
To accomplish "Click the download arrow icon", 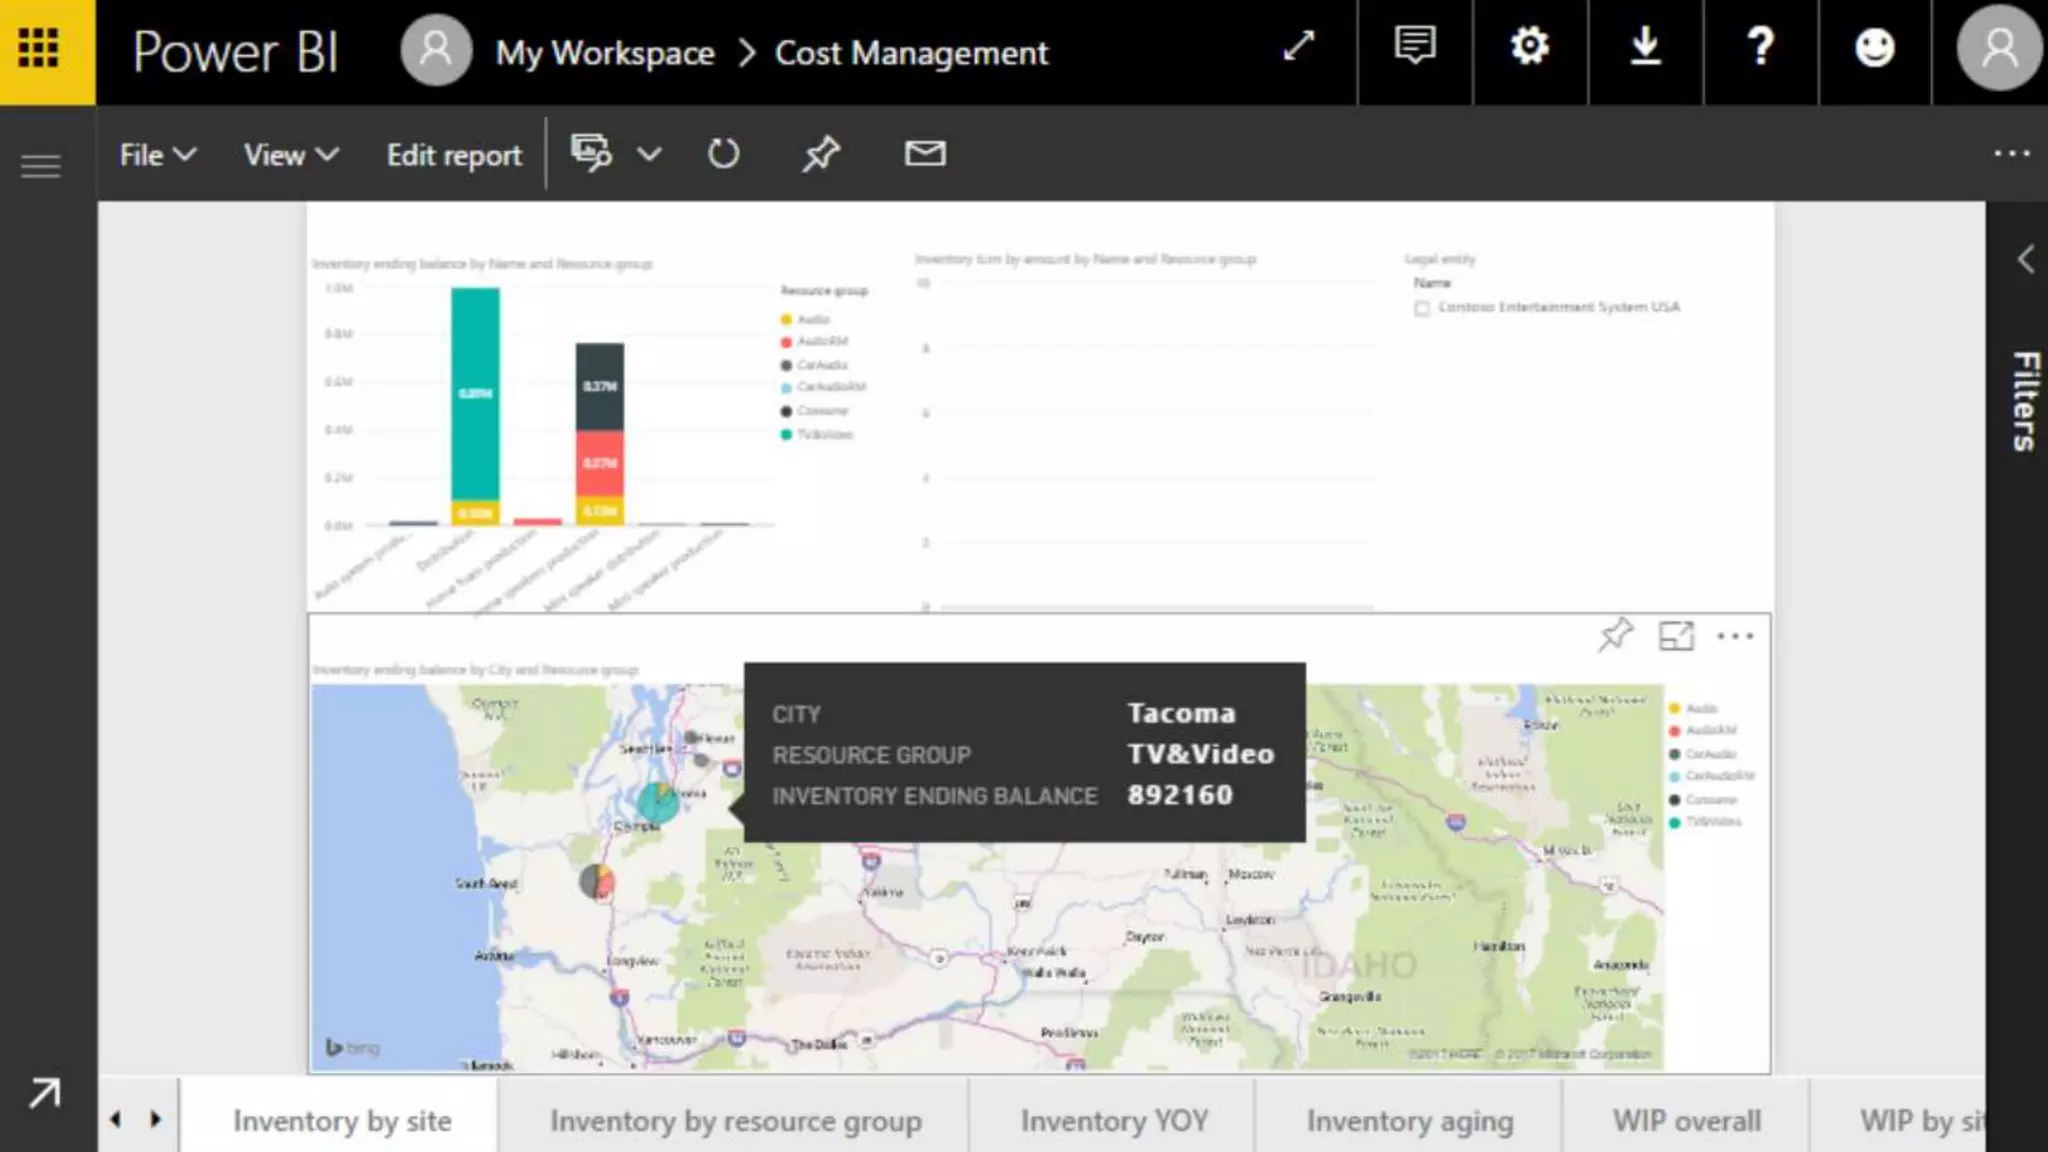I will pos(1645,47).
